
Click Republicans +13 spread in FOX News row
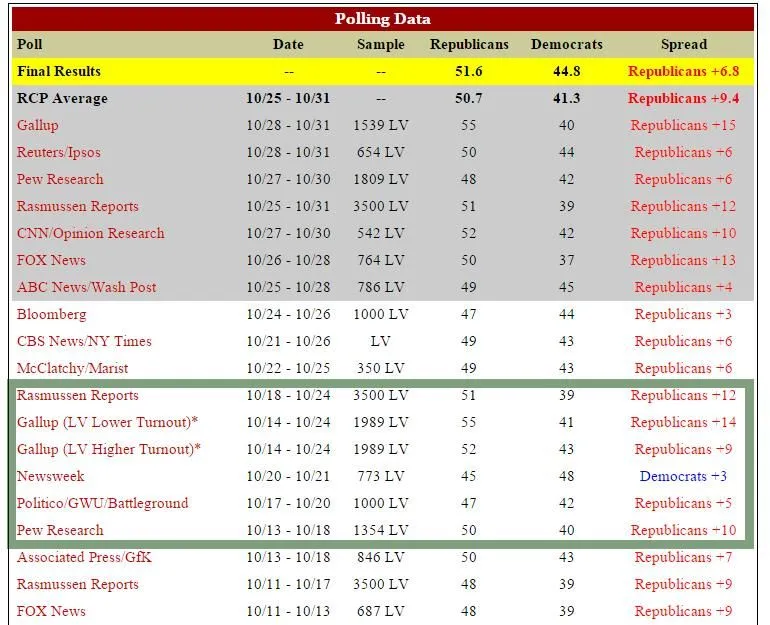coord(683,260)
